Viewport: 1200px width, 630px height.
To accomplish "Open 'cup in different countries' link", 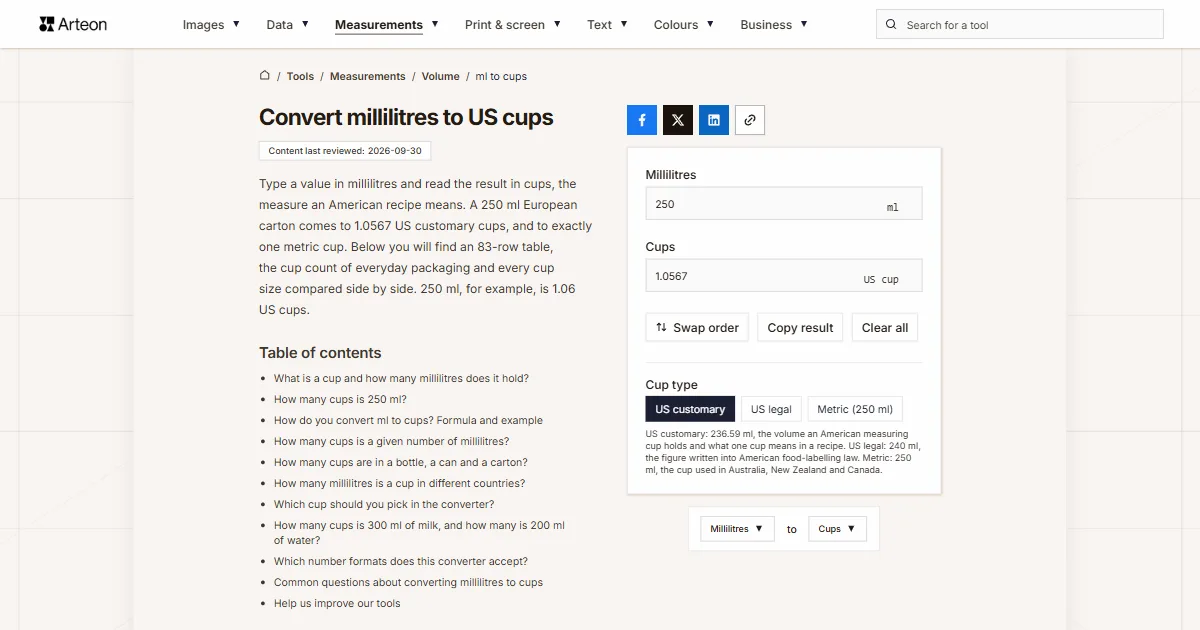I will coord(399,483).
